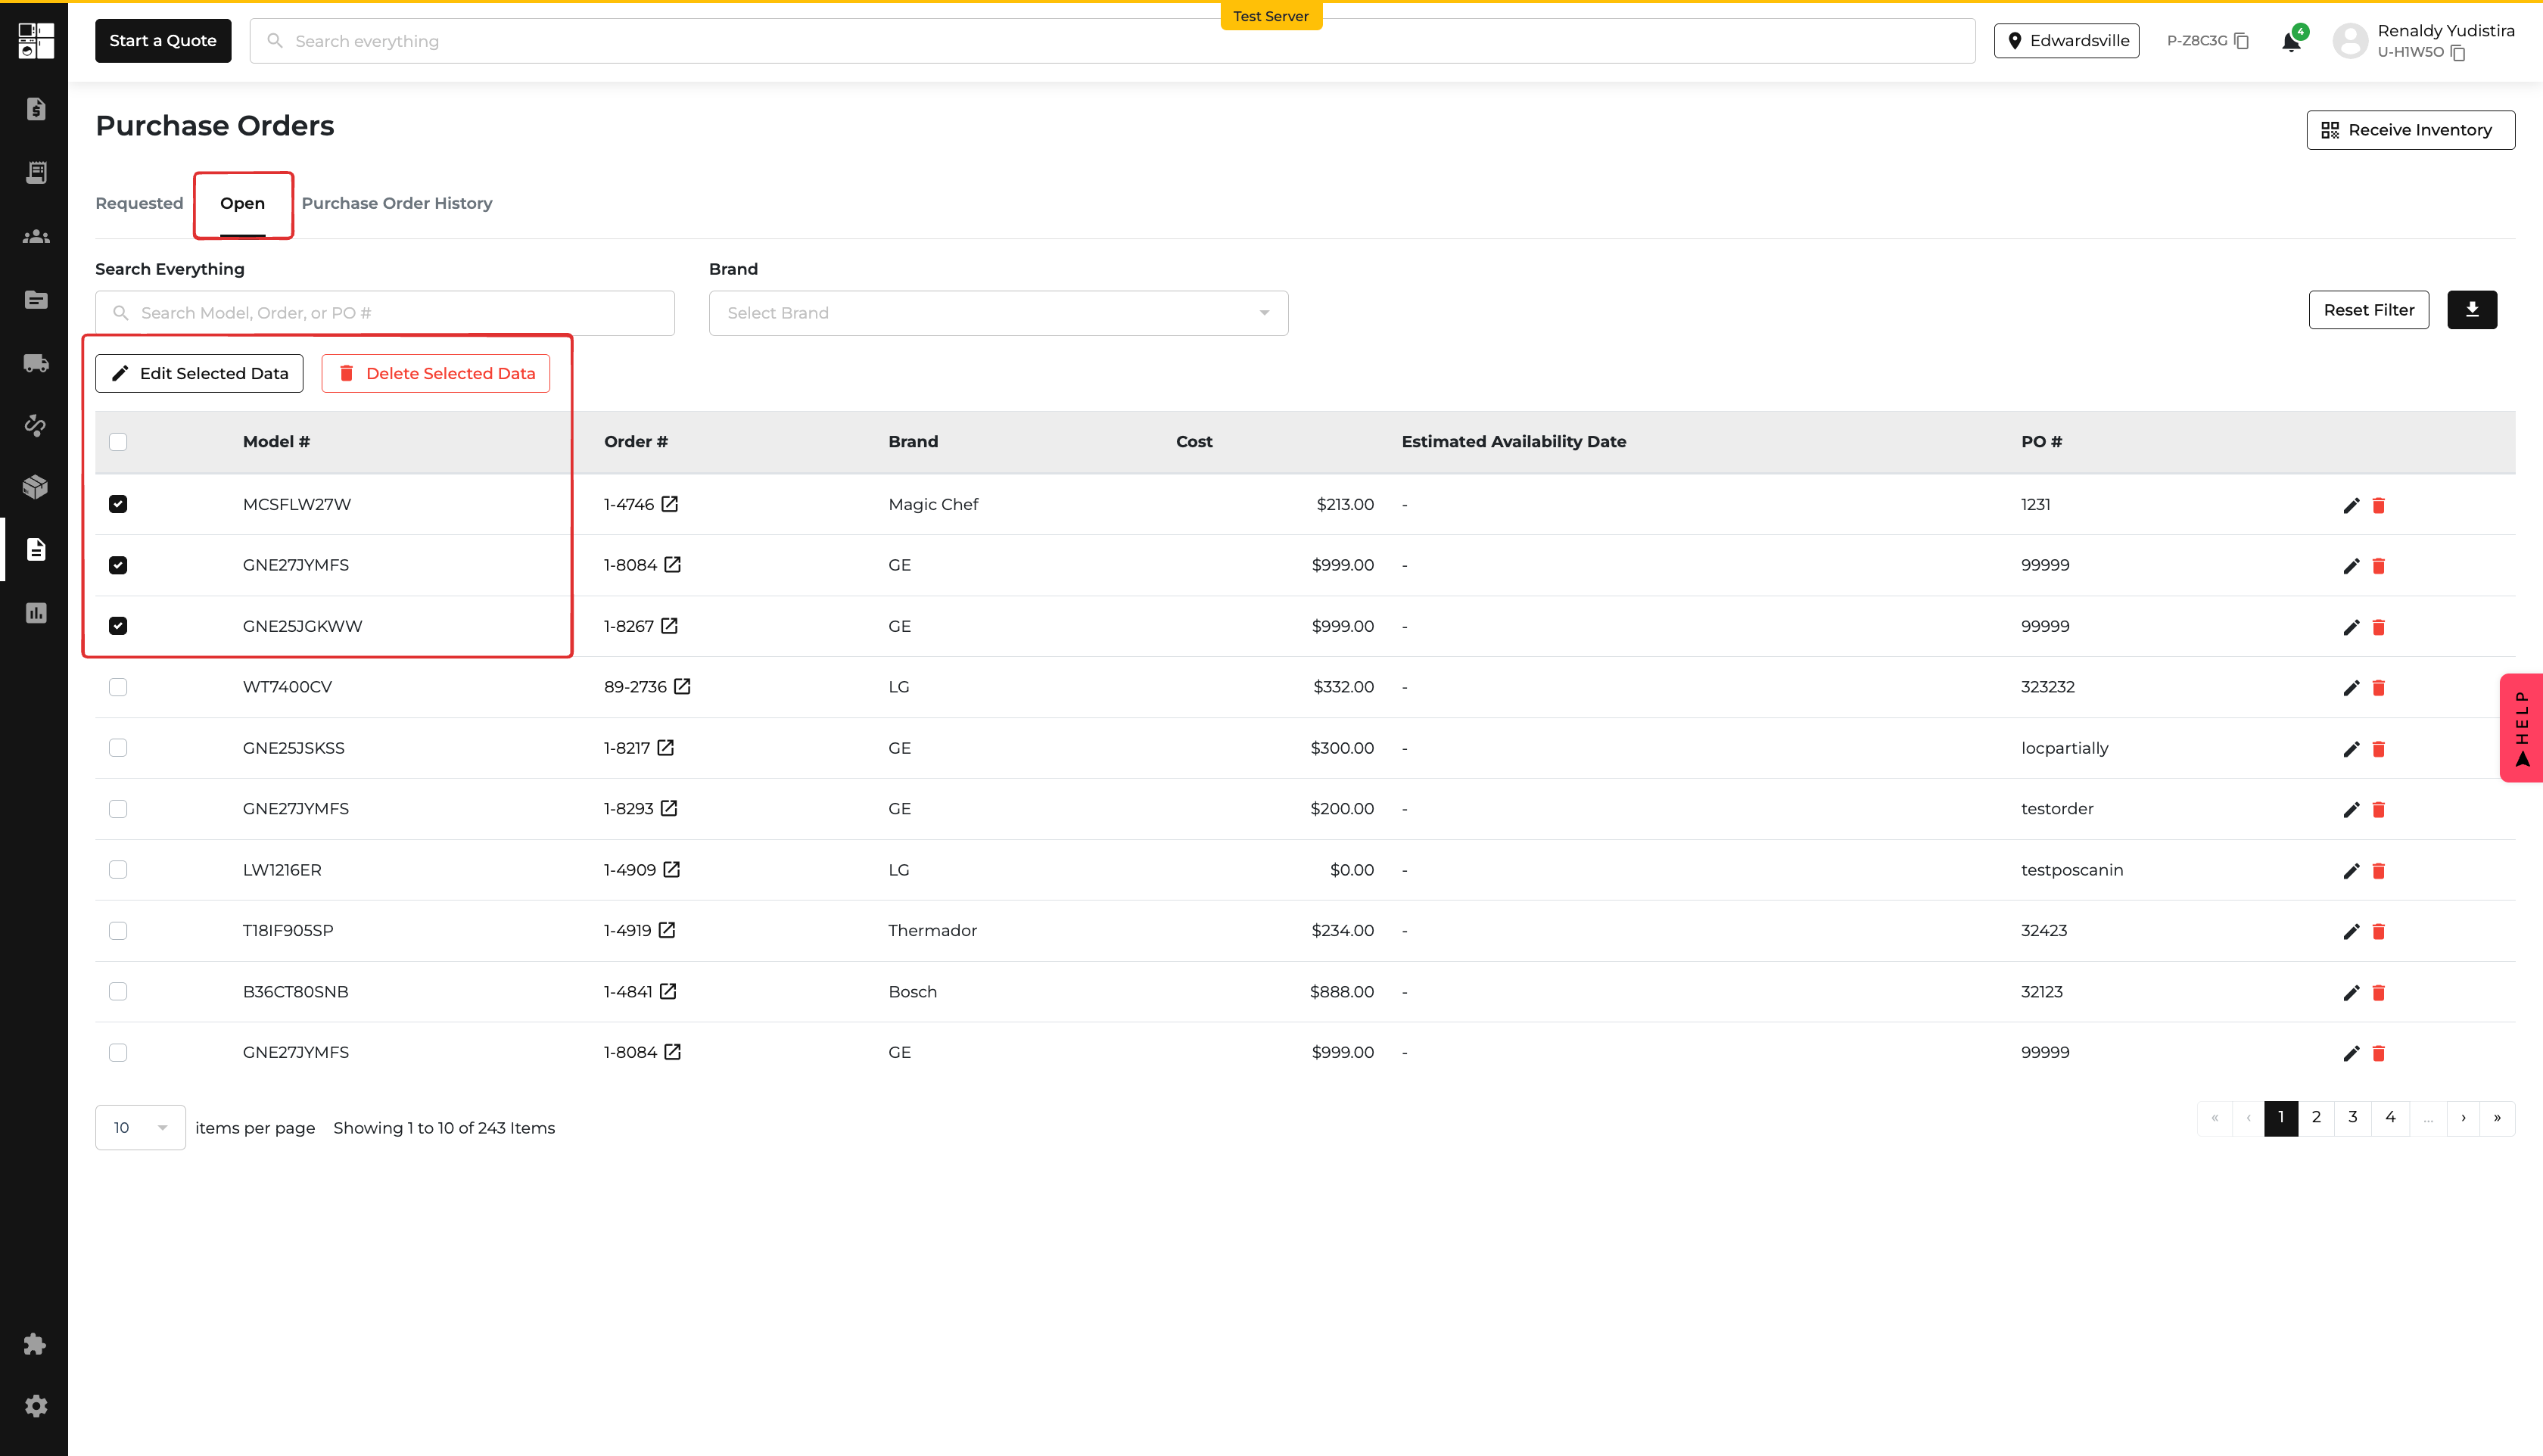Click the download export icon button
Screen dimensions: 2543x1456
(2471, 310)
